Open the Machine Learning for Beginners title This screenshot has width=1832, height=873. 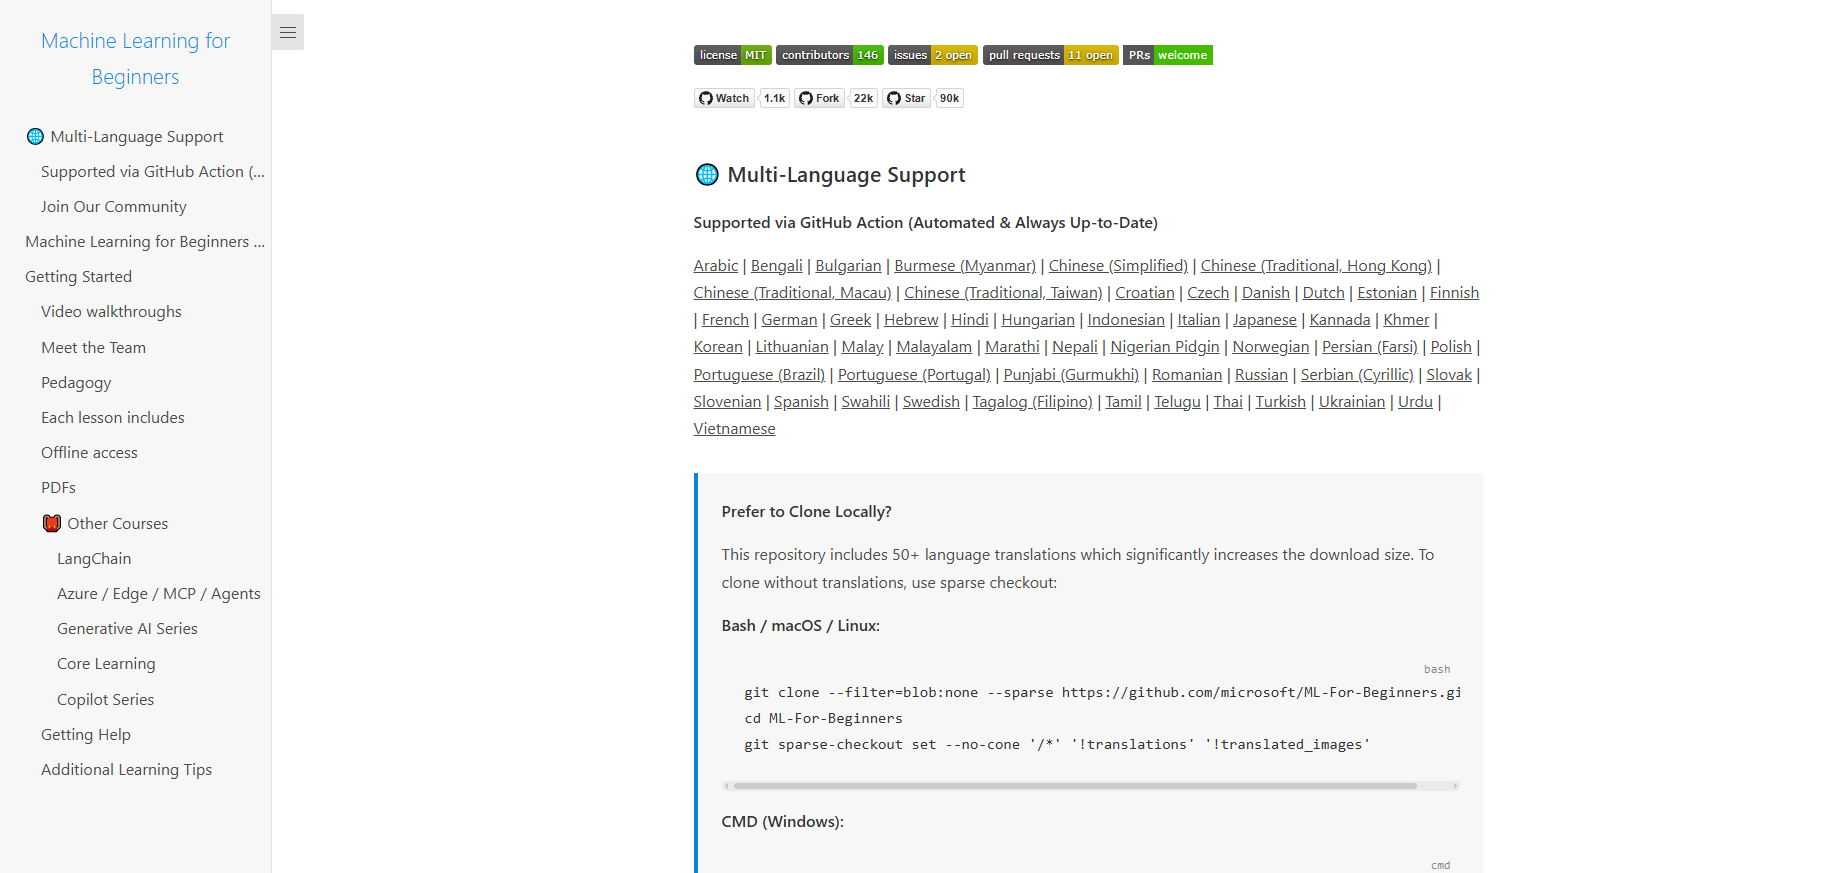coord(135,59)
